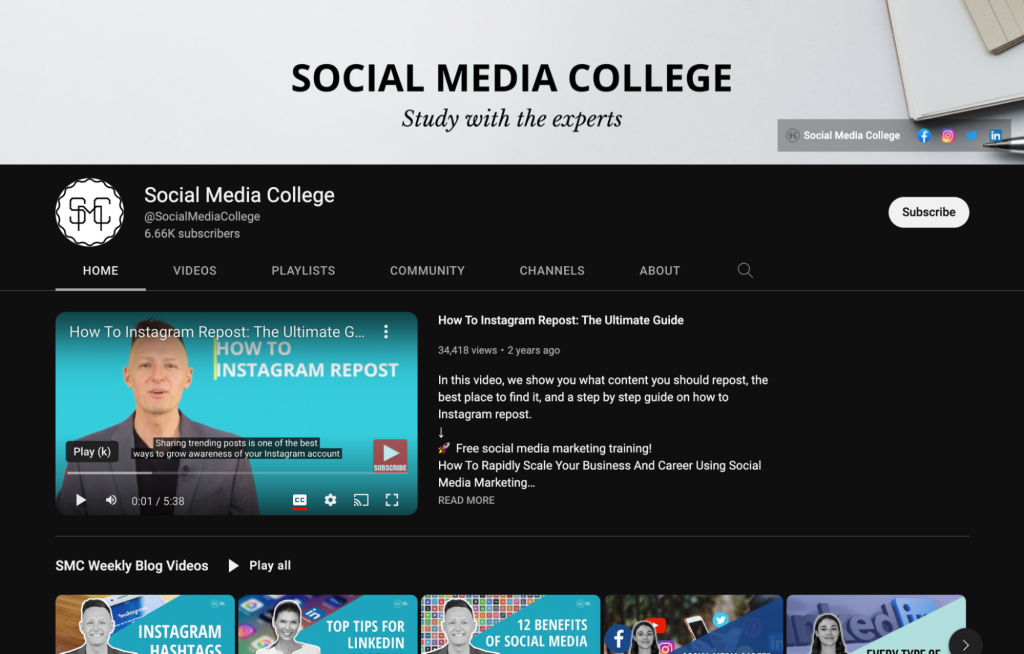Open the Top Tips for LinkedIn thumbnail
Image resolution: width=1024 pixels, height=654 pixels.
[328, 624]
